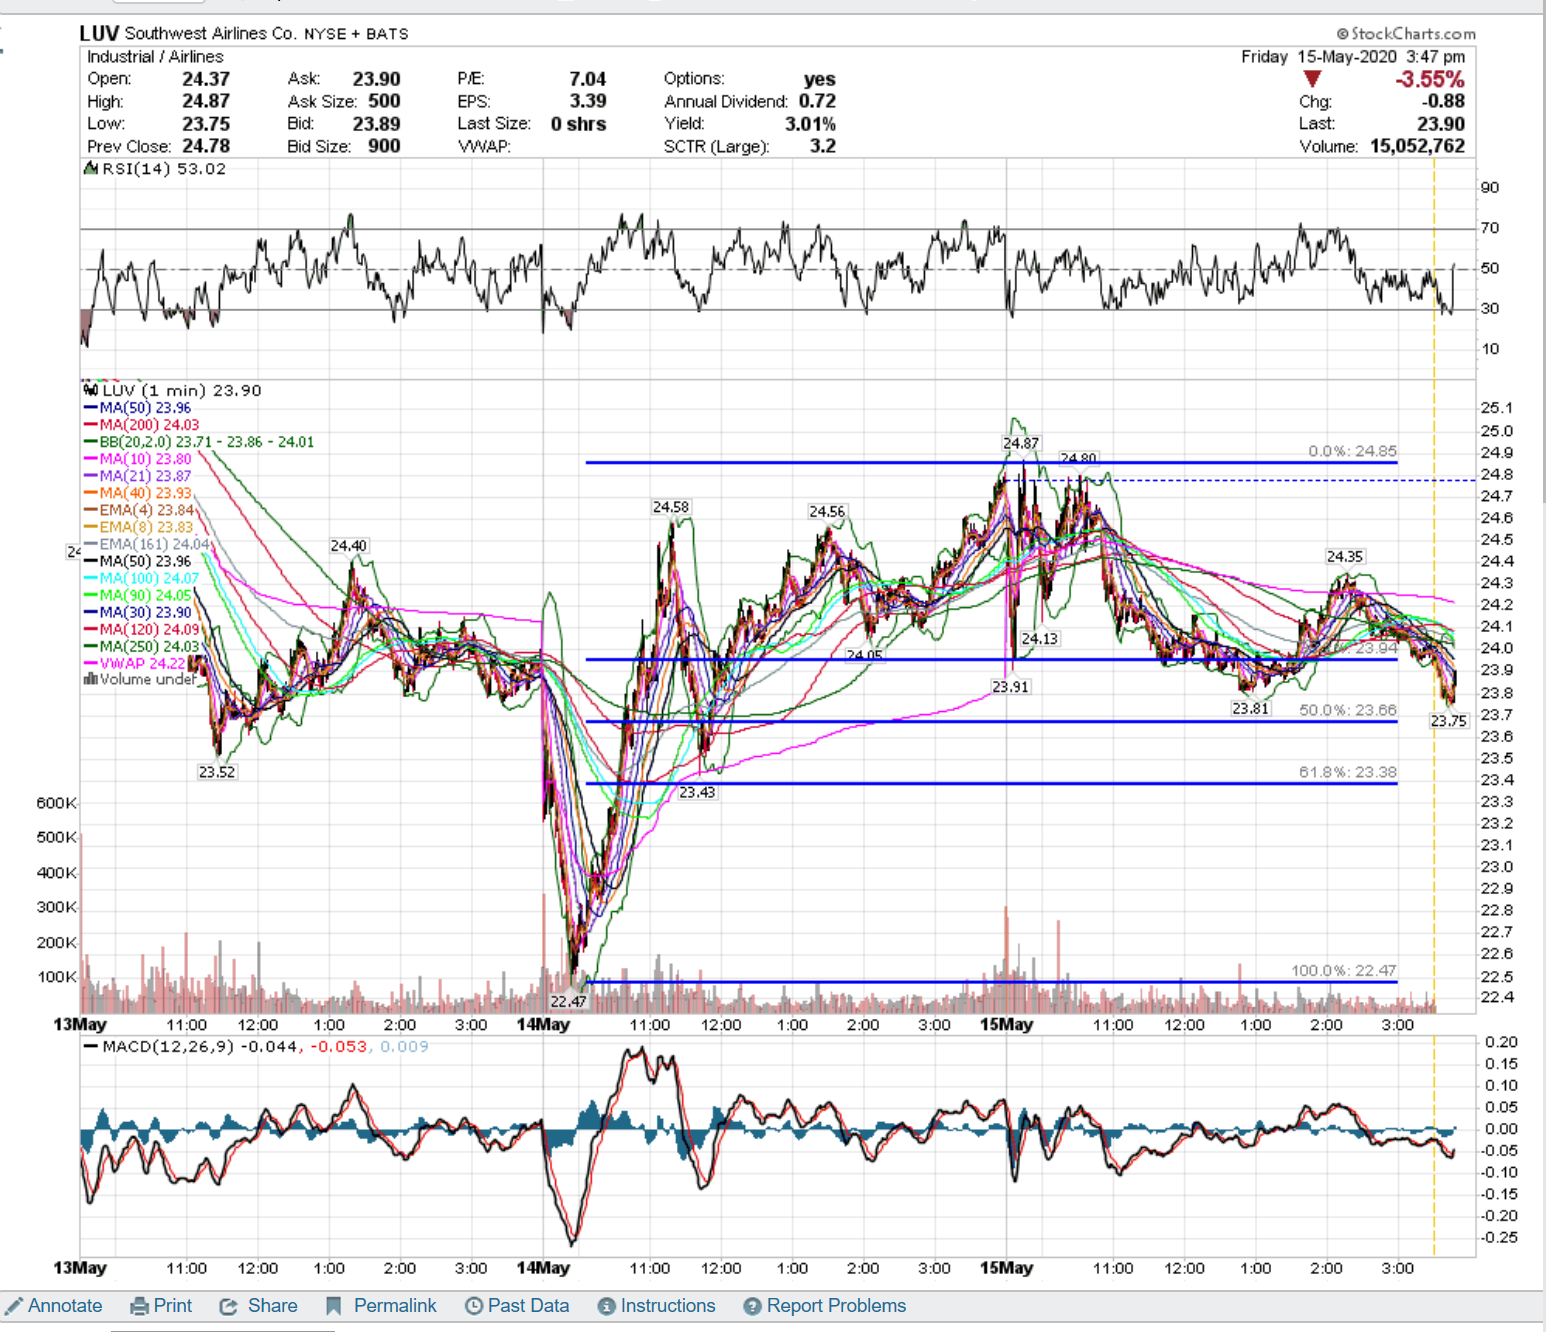
Task: Open the Instructions link
Action: click(667, 1306)
